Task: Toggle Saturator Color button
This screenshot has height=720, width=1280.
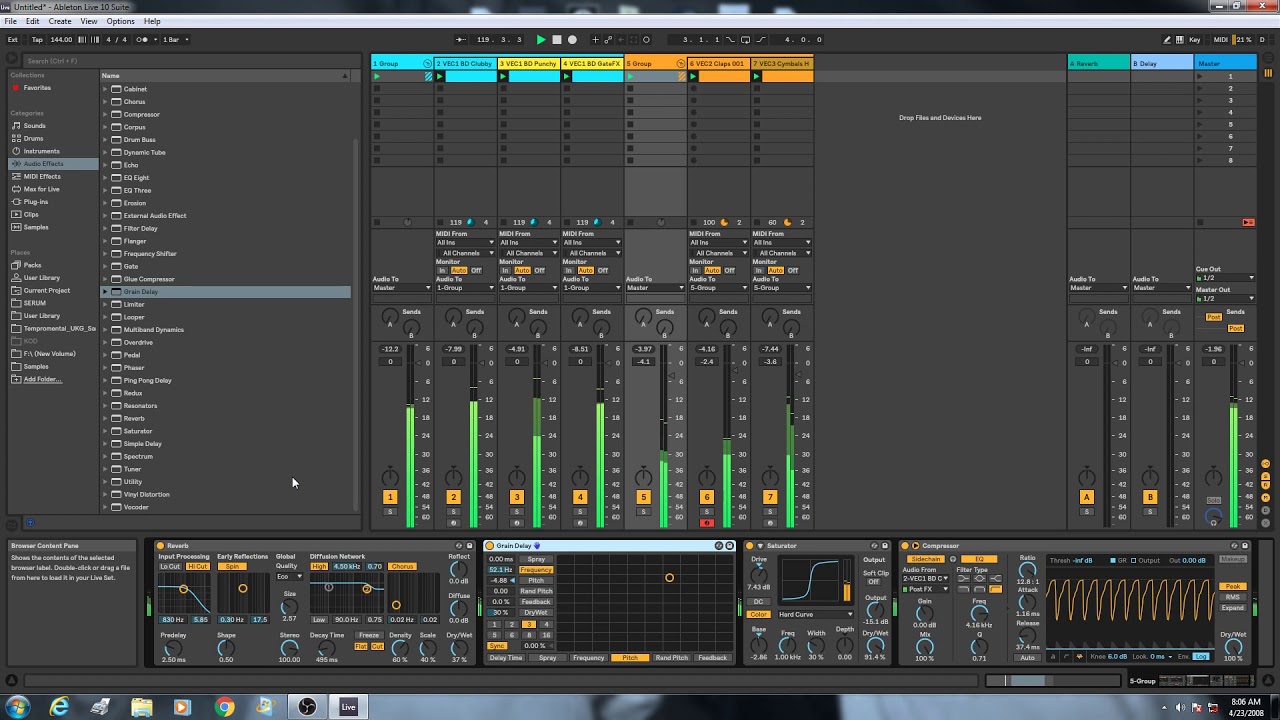Action: (758, 614)
